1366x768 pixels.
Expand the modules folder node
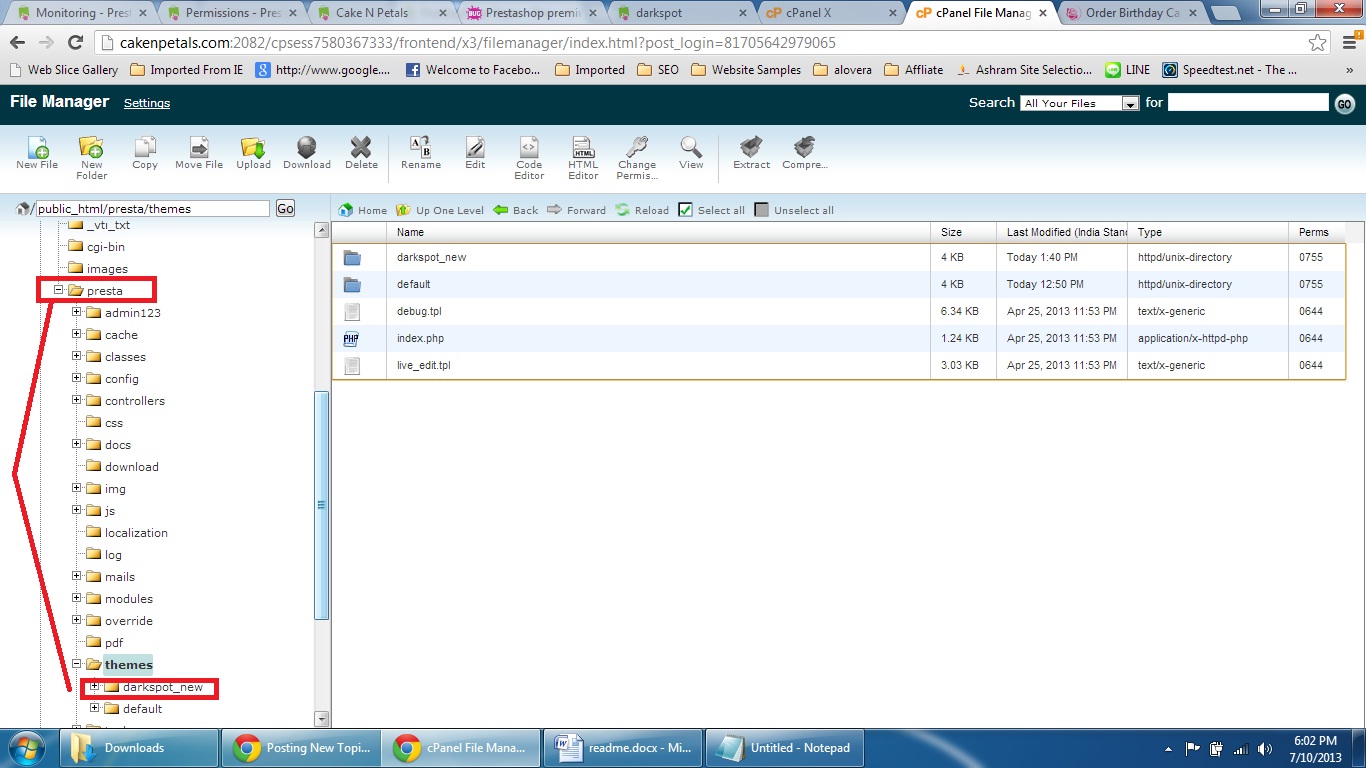click(77, 598)
